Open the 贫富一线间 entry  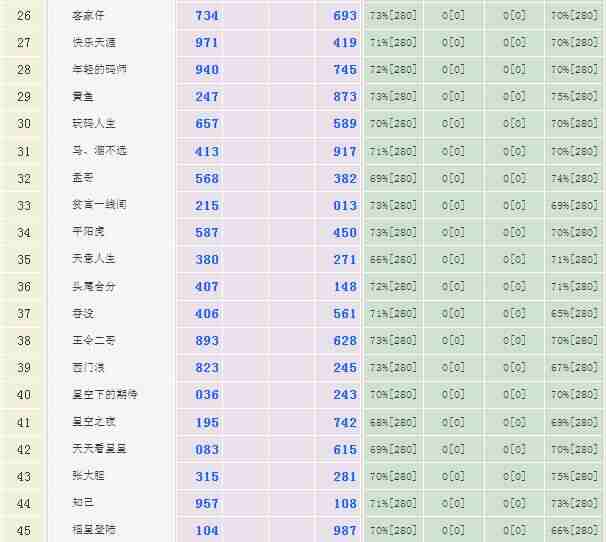(99, 205)
